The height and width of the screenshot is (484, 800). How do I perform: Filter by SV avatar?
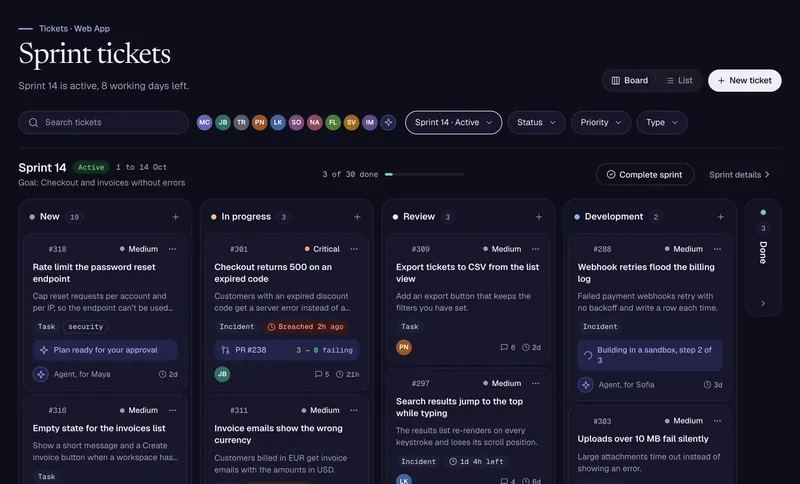pos(352,122)
